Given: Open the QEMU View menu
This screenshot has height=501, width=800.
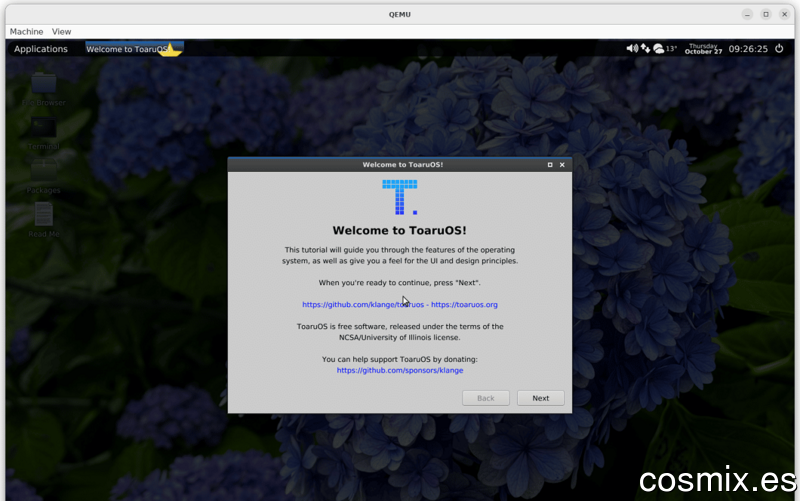Looking at the screenshot, I should [x=61, y=32].
